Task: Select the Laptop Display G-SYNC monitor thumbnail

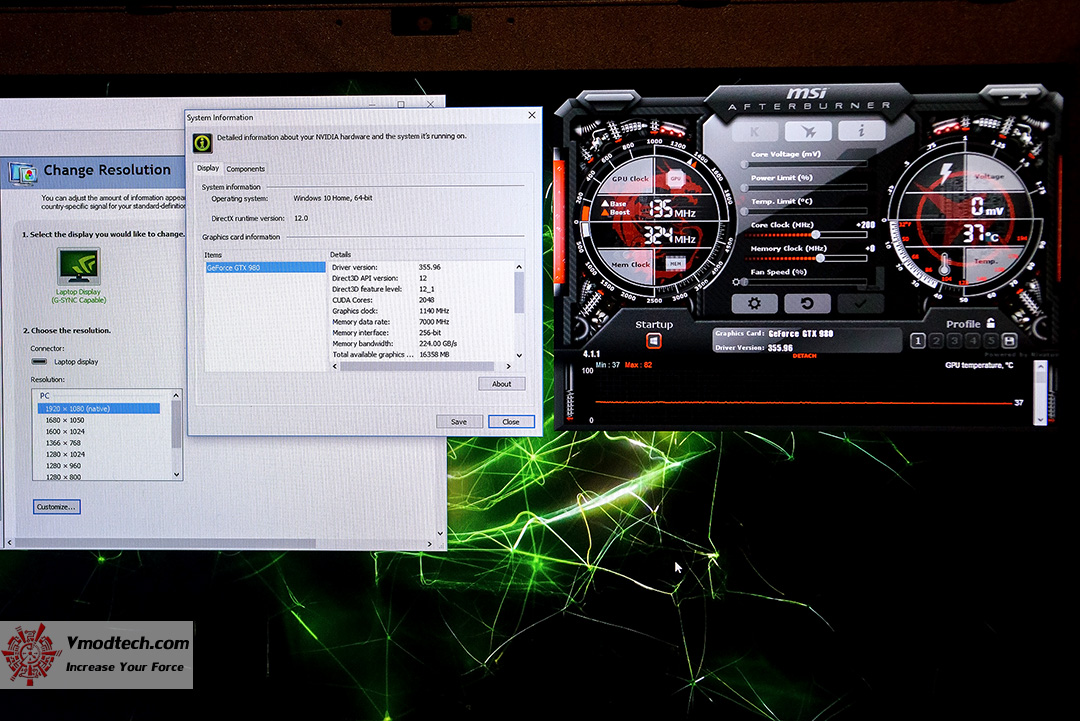Action: tap(79, 267)
